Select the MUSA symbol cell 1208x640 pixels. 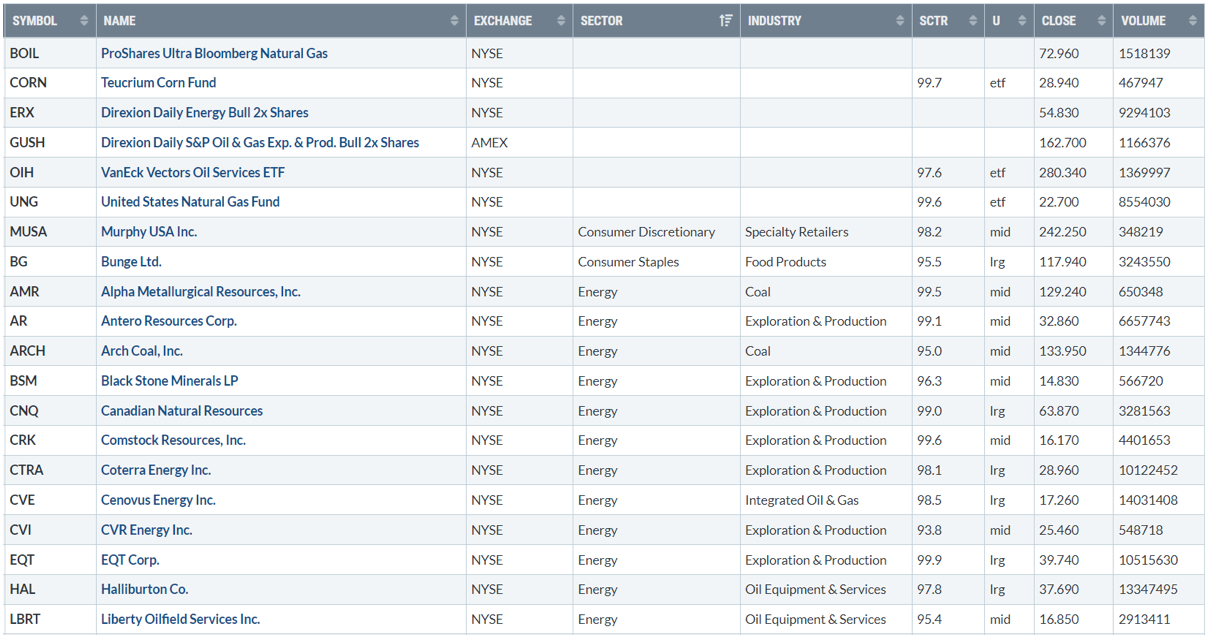click(x=50, y=232)
